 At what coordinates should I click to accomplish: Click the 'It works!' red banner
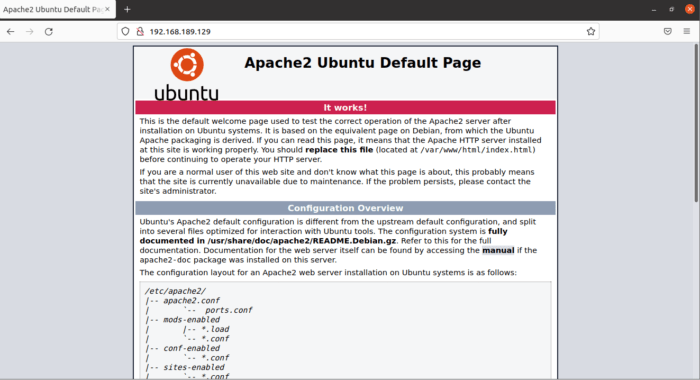(x=346, y=108)
